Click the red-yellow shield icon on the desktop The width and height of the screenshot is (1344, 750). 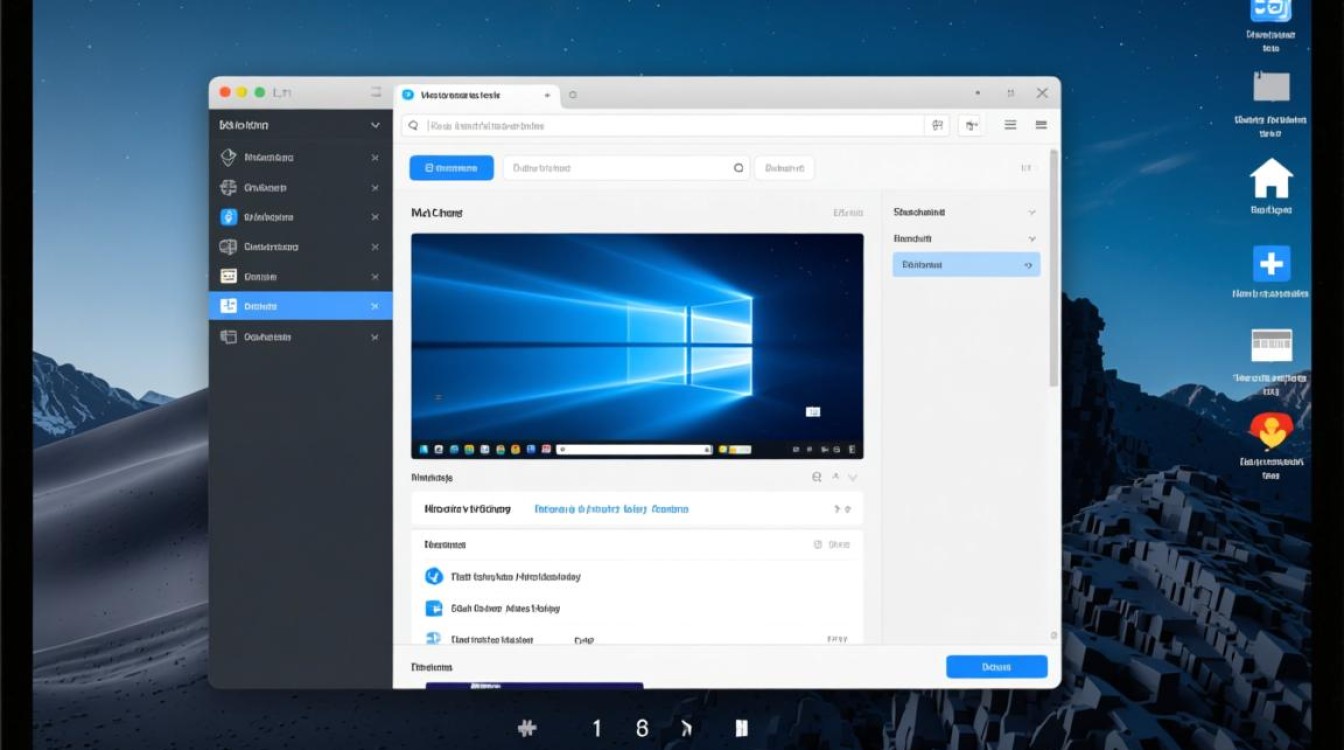tap(1271, 430)
